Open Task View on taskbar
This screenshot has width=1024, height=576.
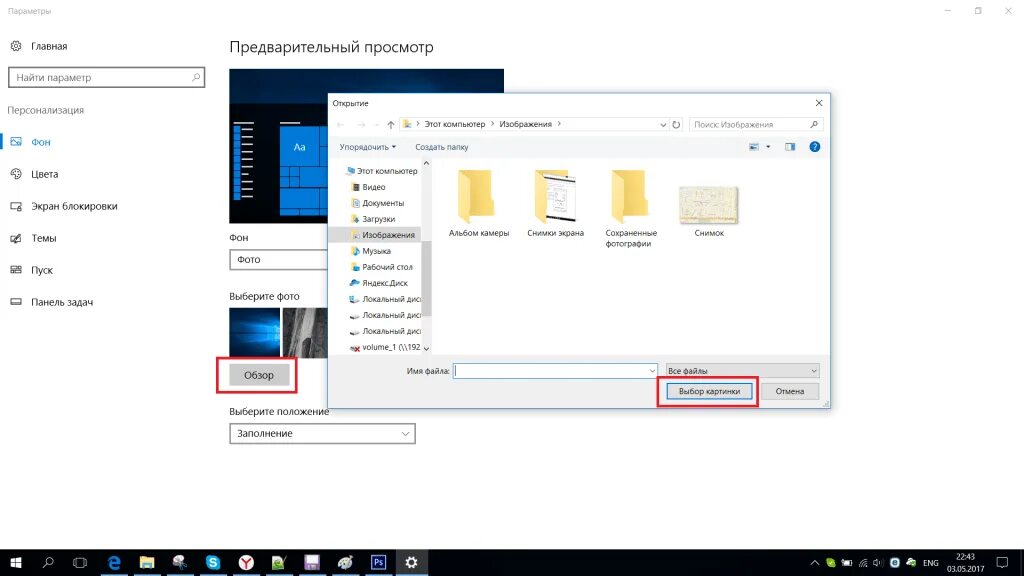[x=80, y=562]
